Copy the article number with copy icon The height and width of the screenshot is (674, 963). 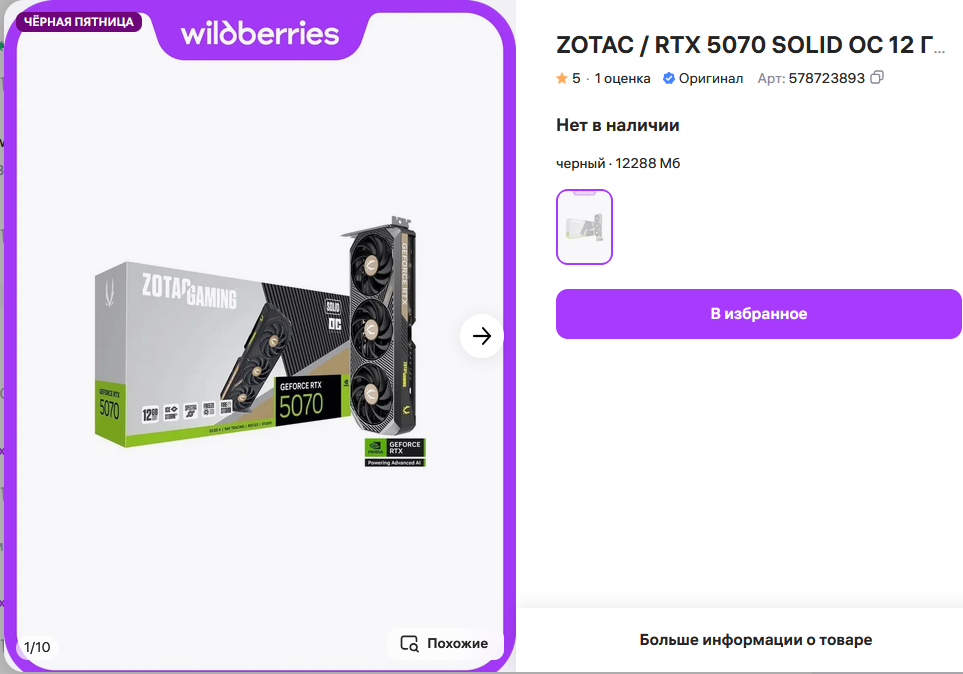click(x=877, y=77)
